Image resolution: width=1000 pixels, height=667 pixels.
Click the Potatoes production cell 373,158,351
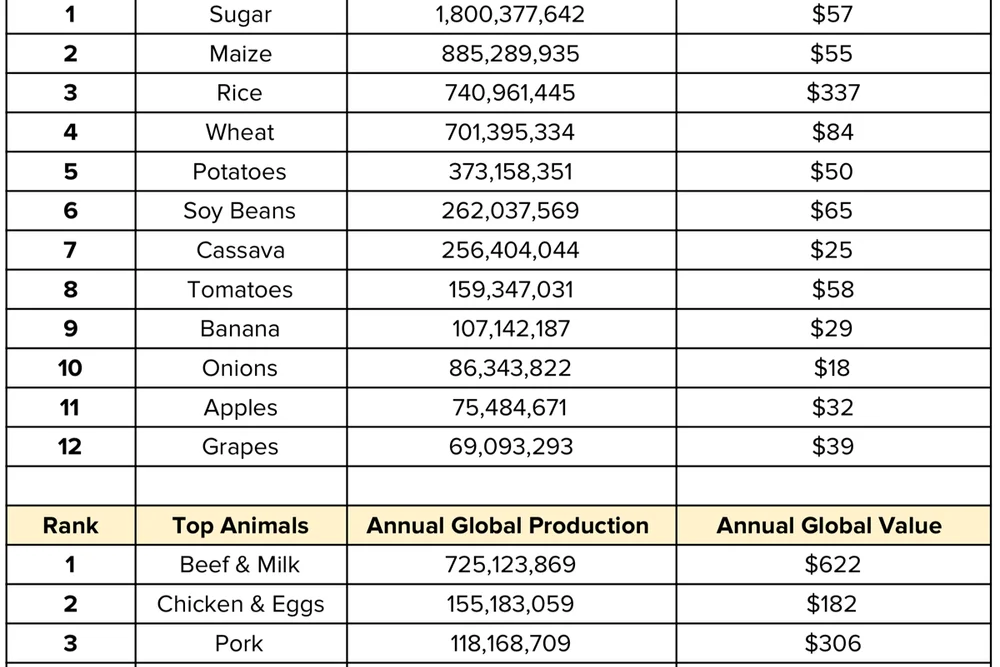(x=510, y=172)
